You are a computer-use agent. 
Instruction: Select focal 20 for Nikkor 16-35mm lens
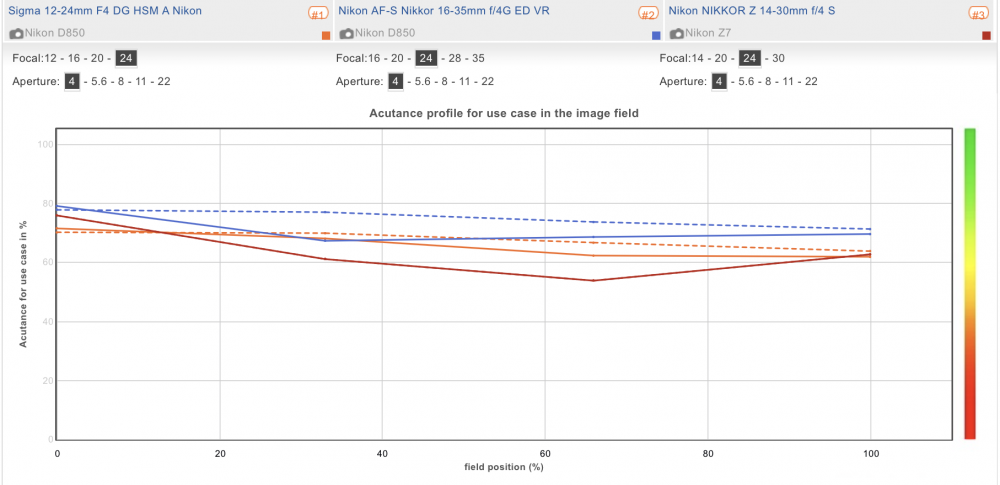click(398, 59)
